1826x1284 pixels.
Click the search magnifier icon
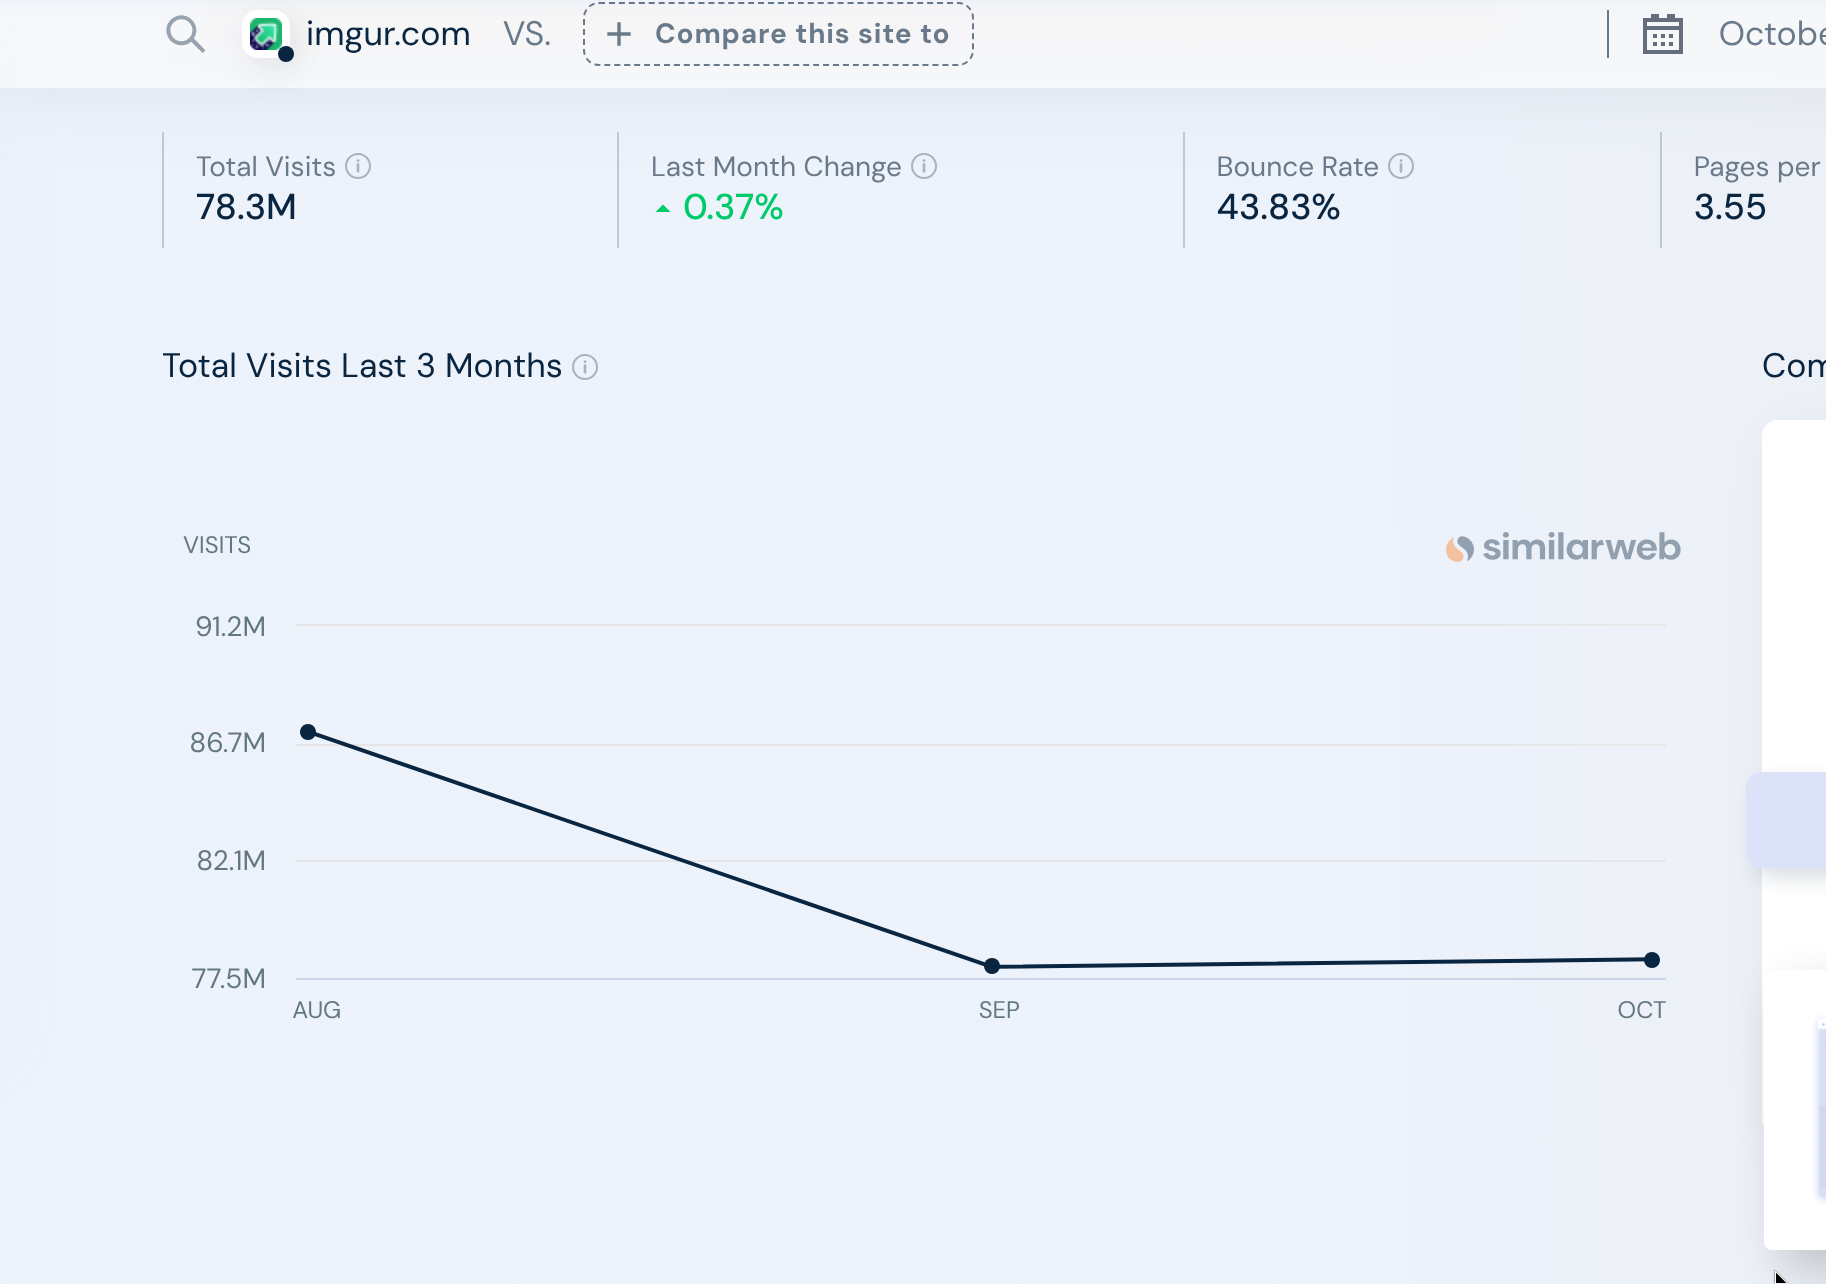pos(185,34)
